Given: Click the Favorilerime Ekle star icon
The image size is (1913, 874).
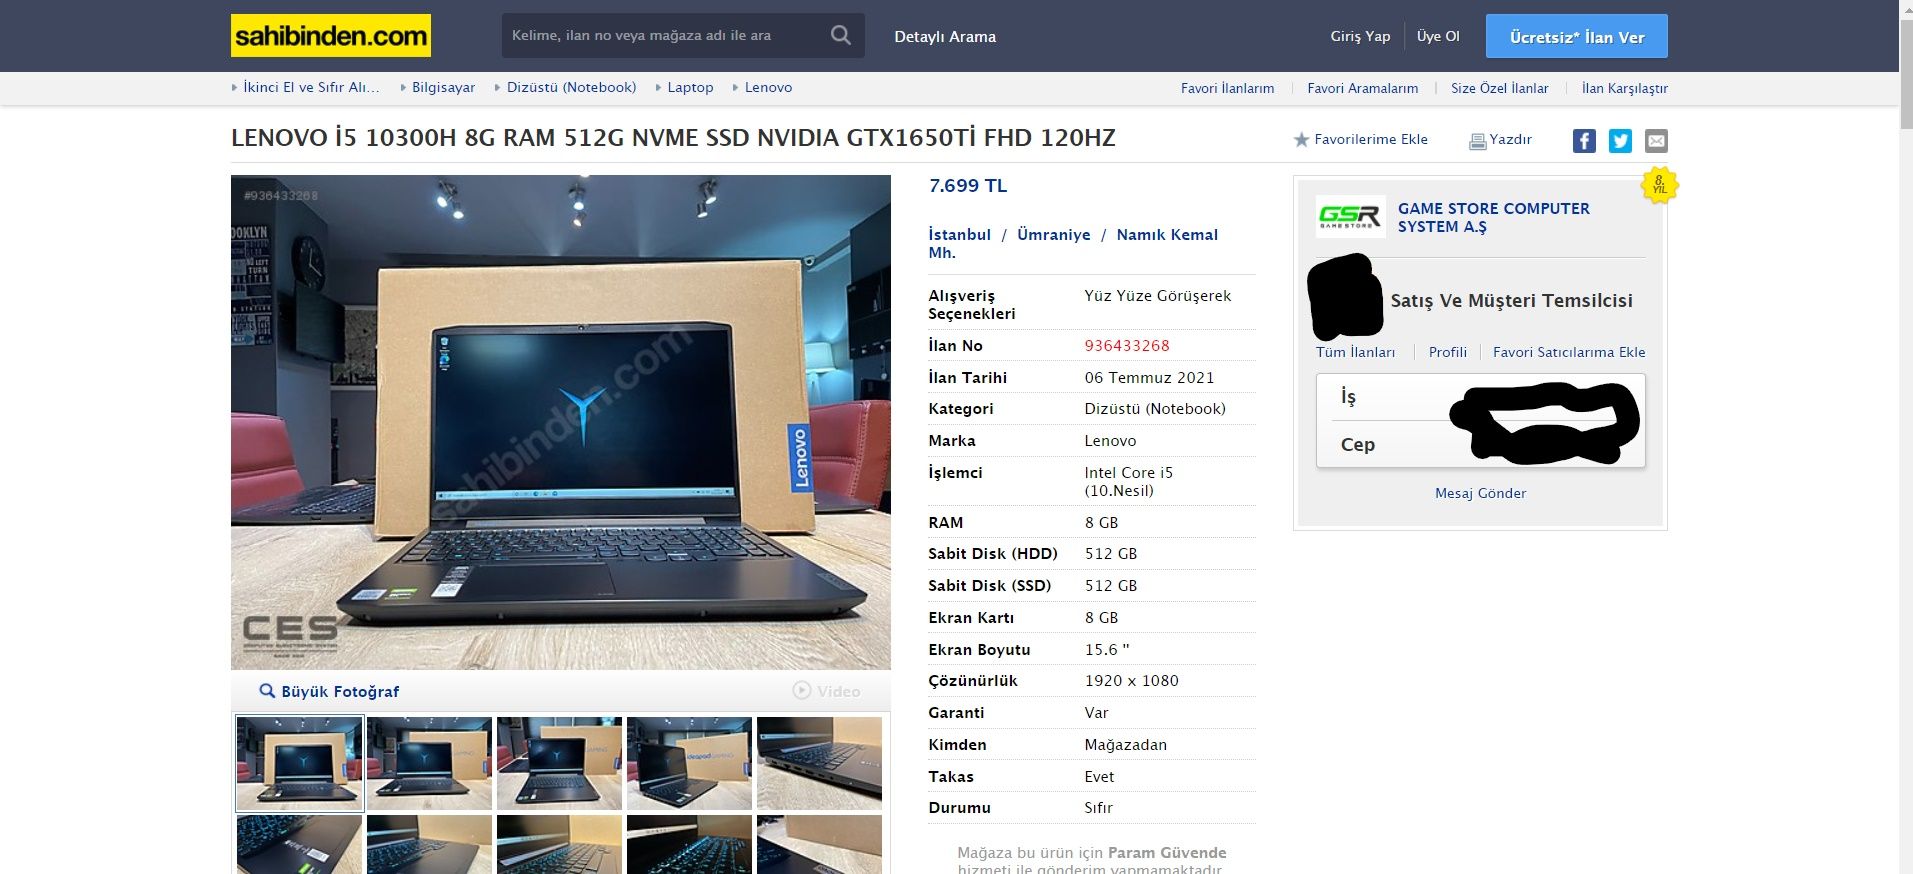Looking at the screenshot, I should [1301, 140].
